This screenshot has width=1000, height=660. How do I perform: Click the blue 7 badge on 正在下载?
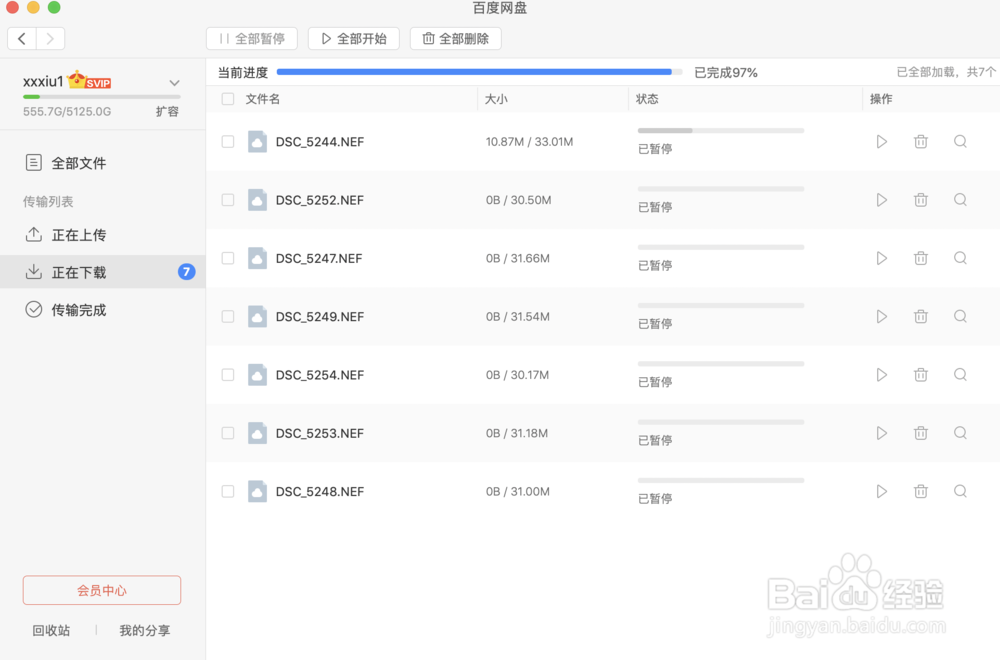click(x=186, y=272)
